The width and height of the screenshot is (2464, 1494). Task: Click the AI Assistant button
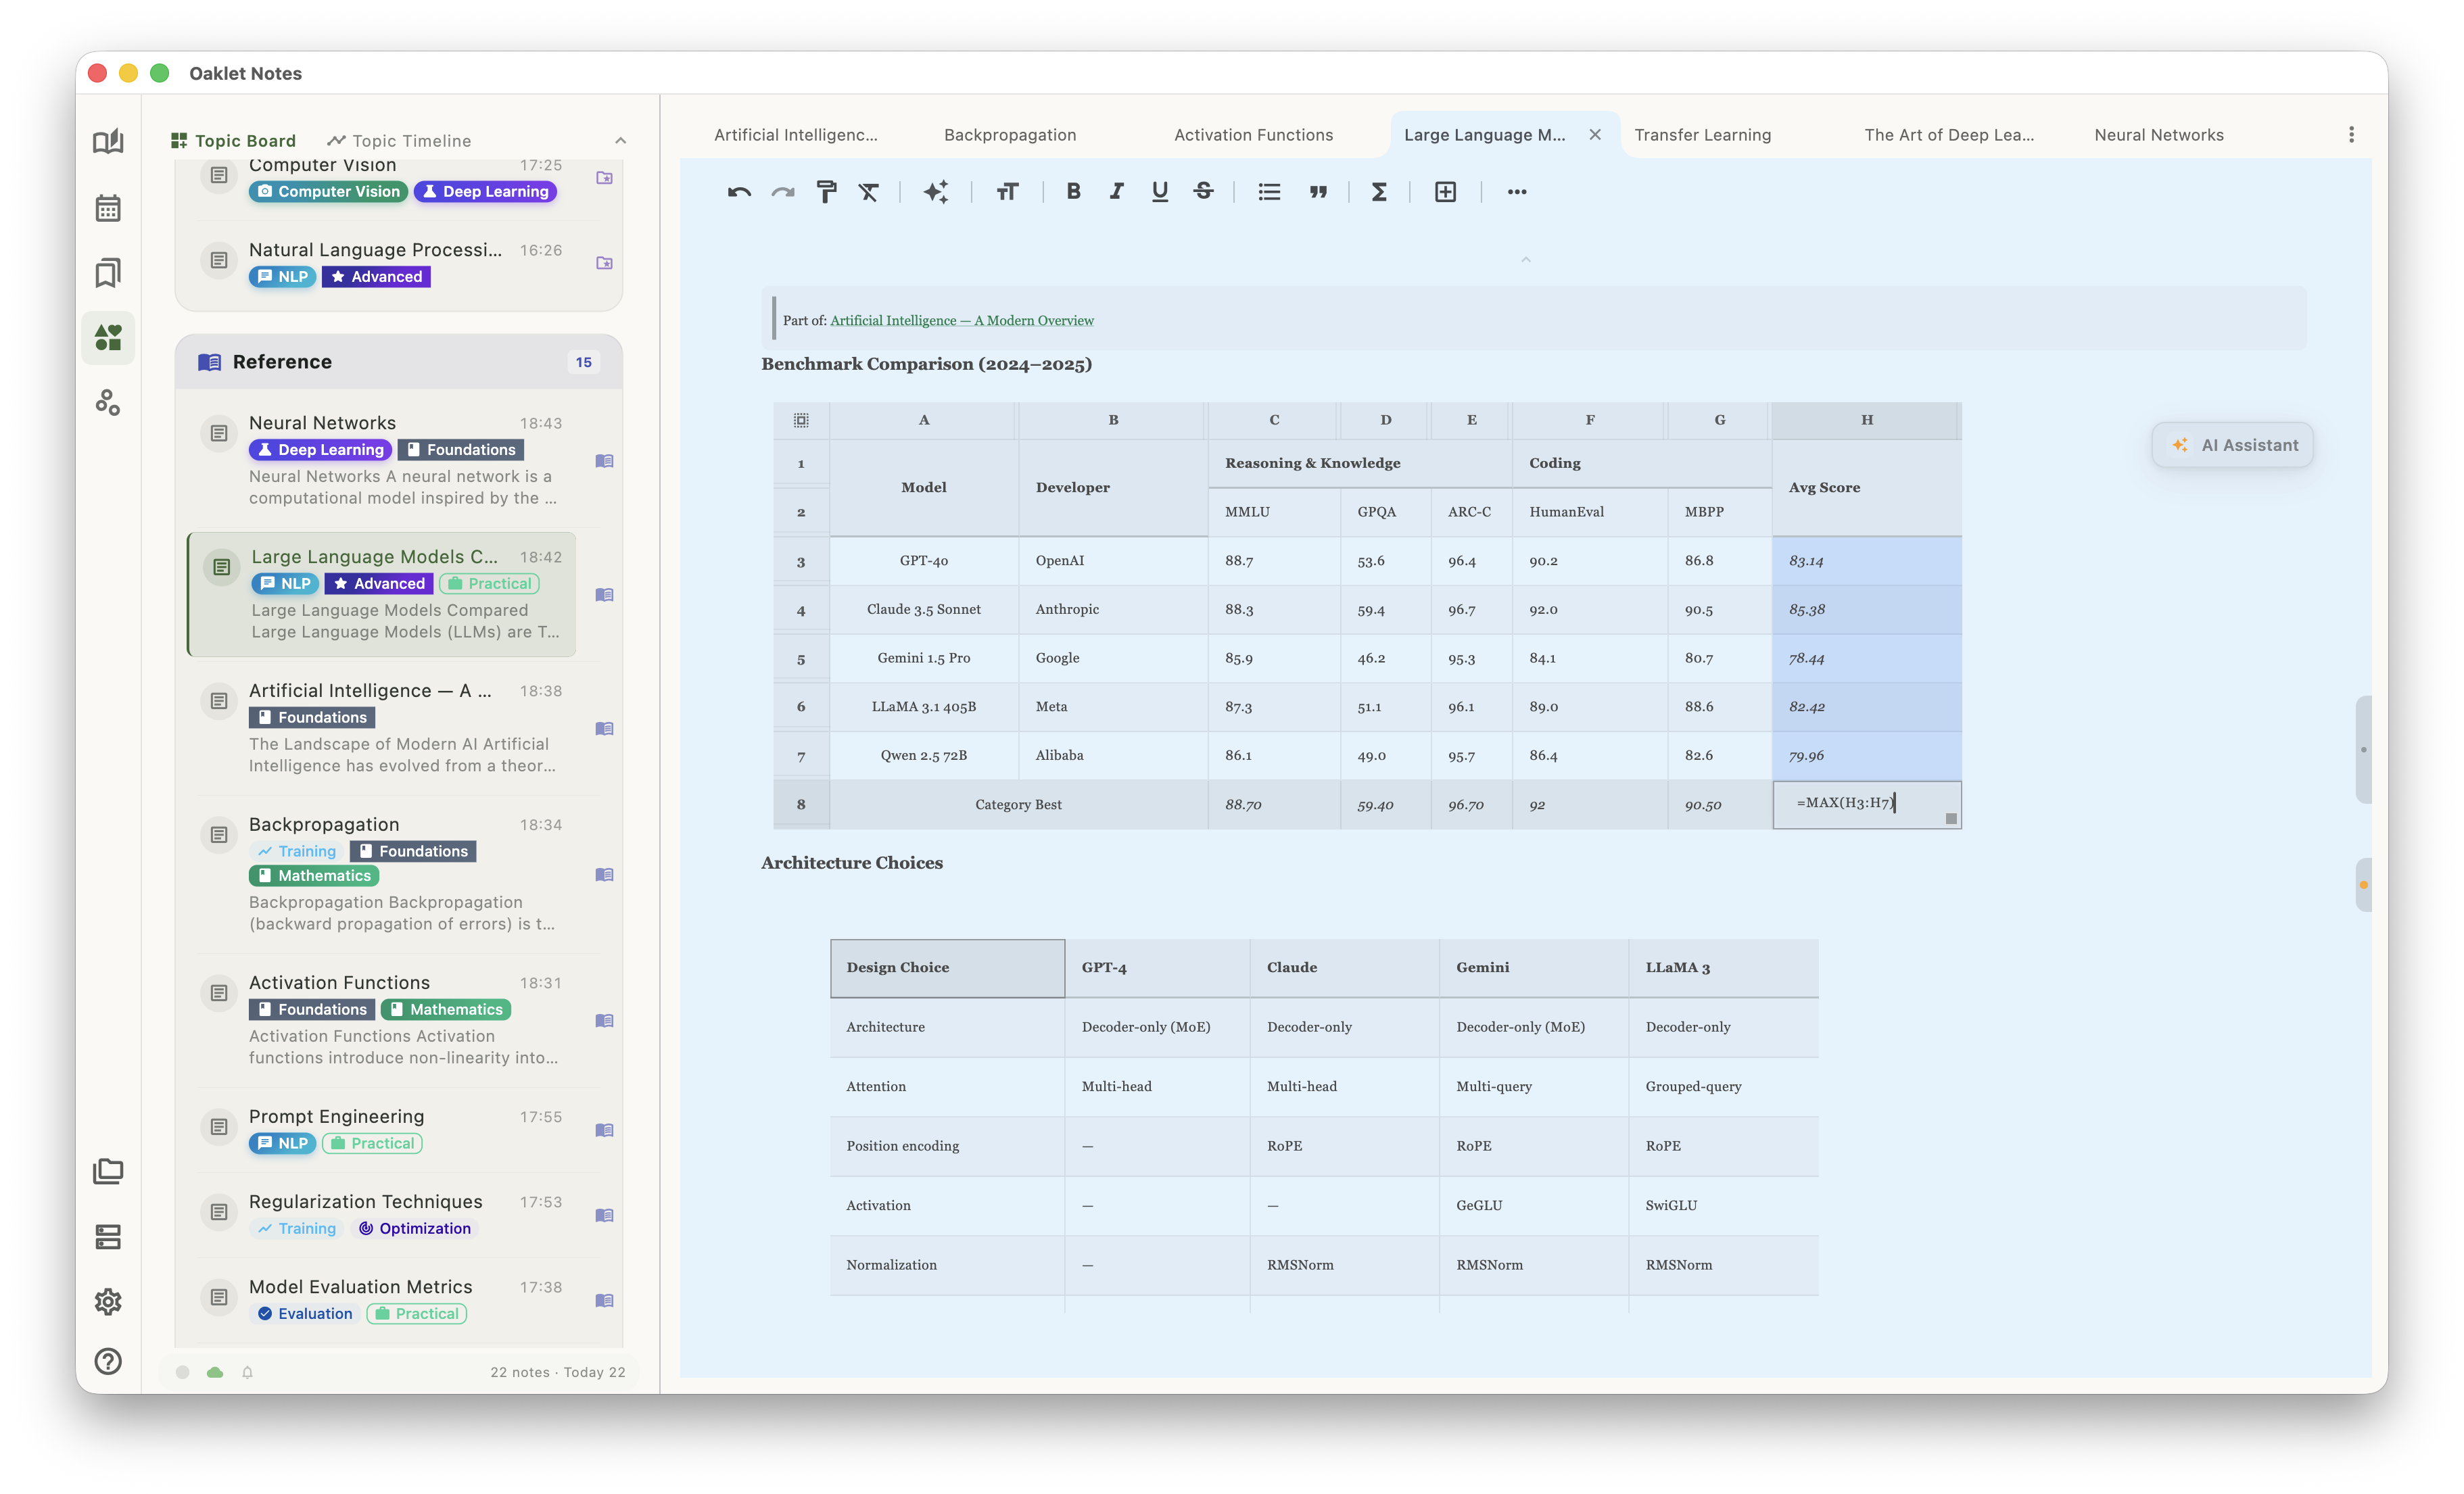click(2232, 444)
